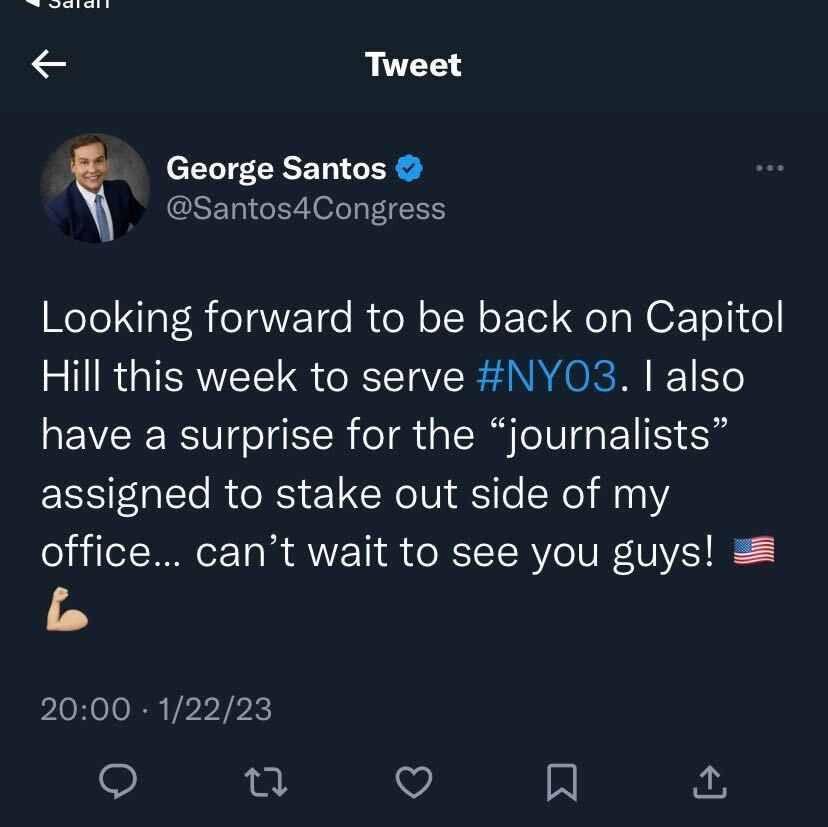This screenshot has height=827, width=828.
Task: Tap the back arrow
Action: pyautogui.click(x=49, y=65)
